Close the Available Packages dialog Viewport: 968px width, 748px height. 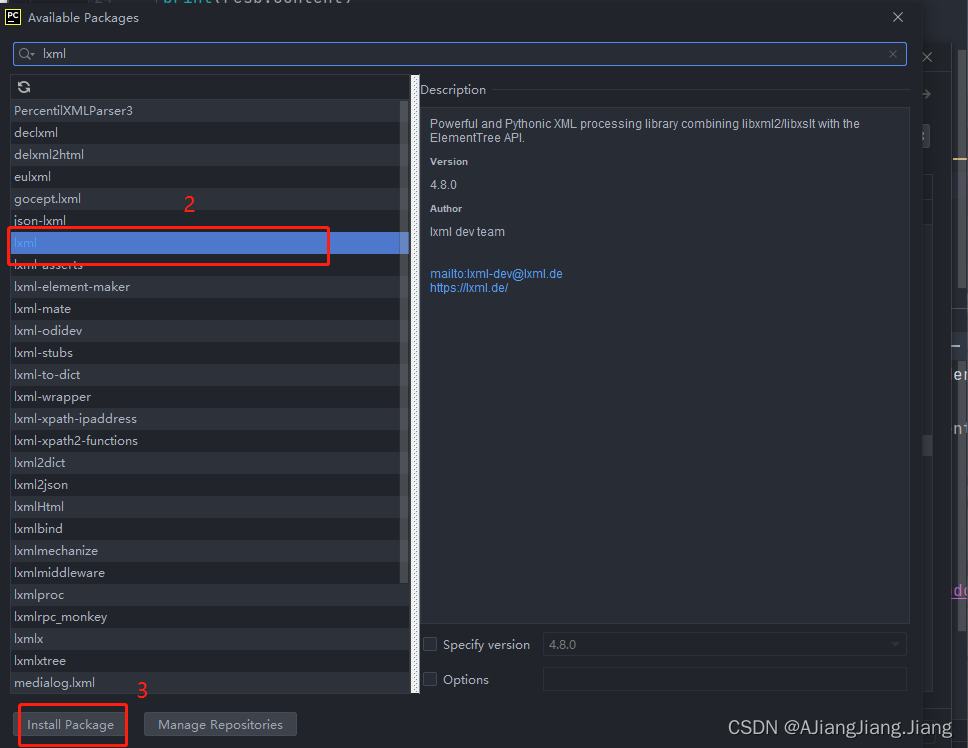point(898,17)
